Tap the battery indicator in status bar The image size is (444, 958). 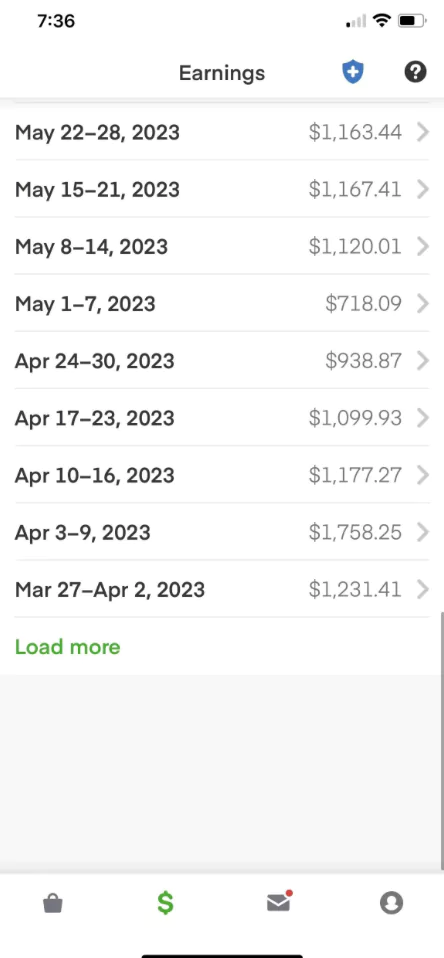pos(412,21)
